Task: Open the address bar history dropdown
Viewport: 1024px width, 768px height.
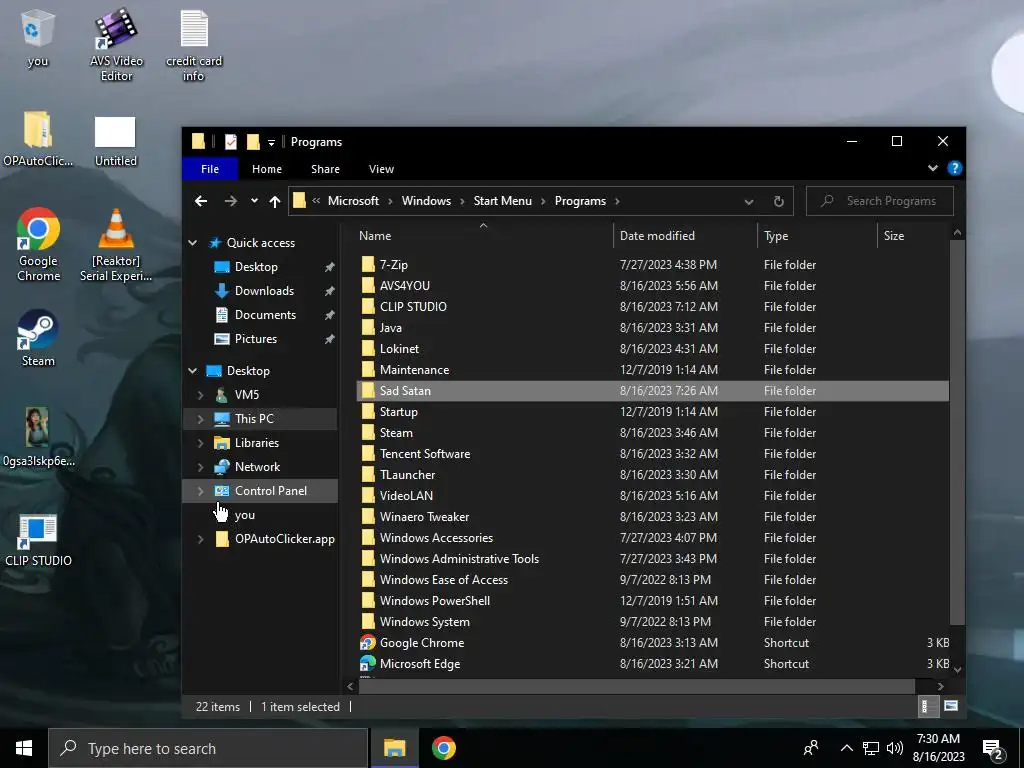Action: click(748, 202)
